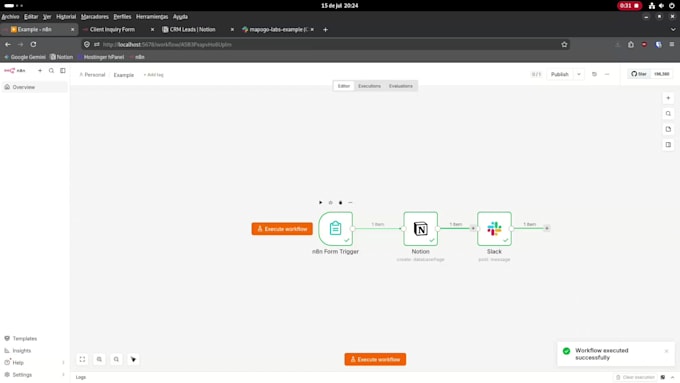Fit canvas to view icon
This screenshot has height=383, width=680.
pos(82,359)
